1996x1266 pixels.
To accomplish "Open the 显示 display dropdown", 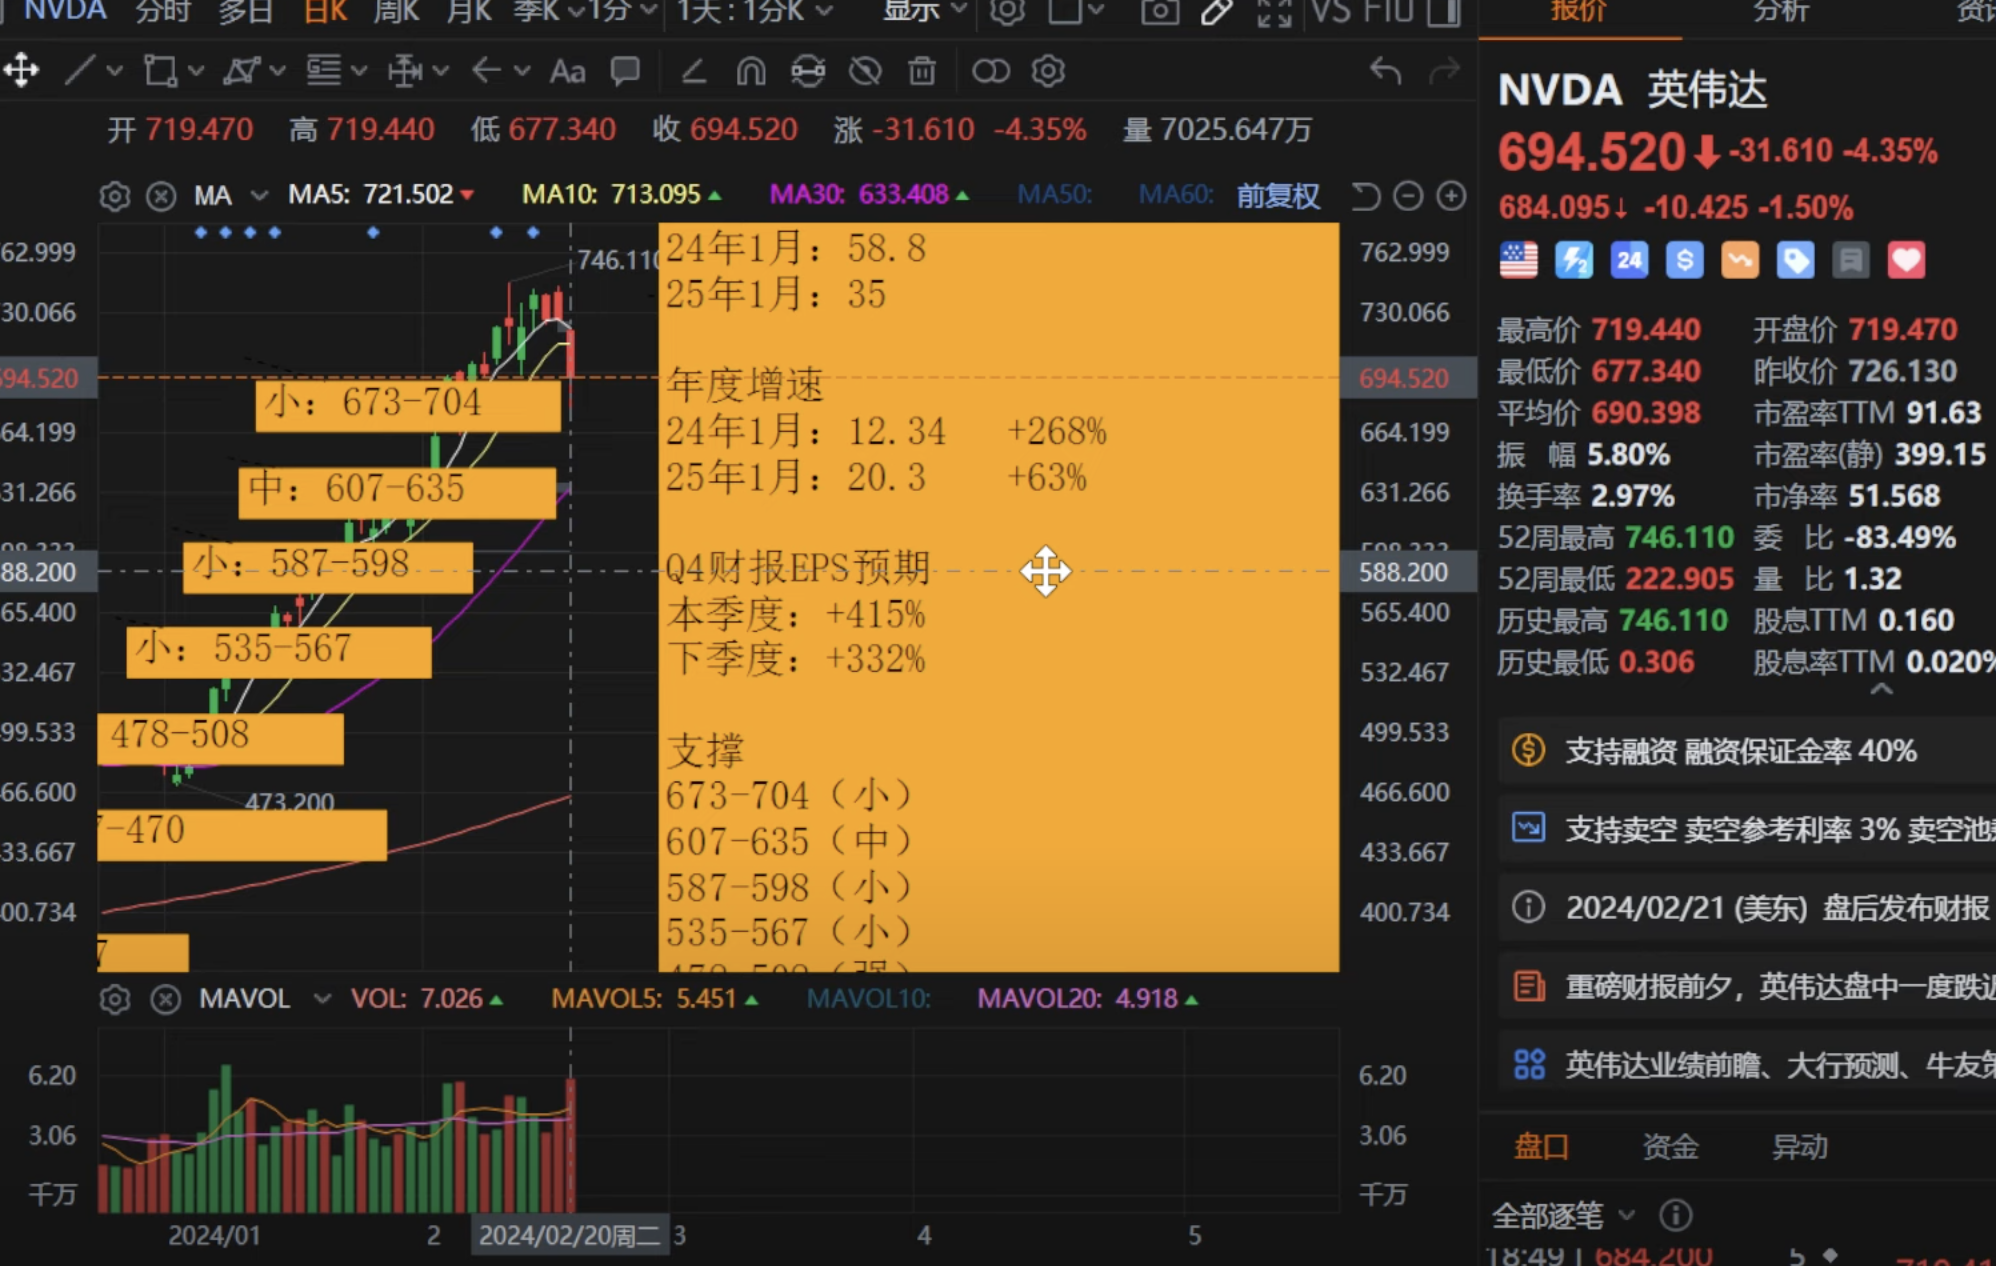I will (x=923, y=11).
